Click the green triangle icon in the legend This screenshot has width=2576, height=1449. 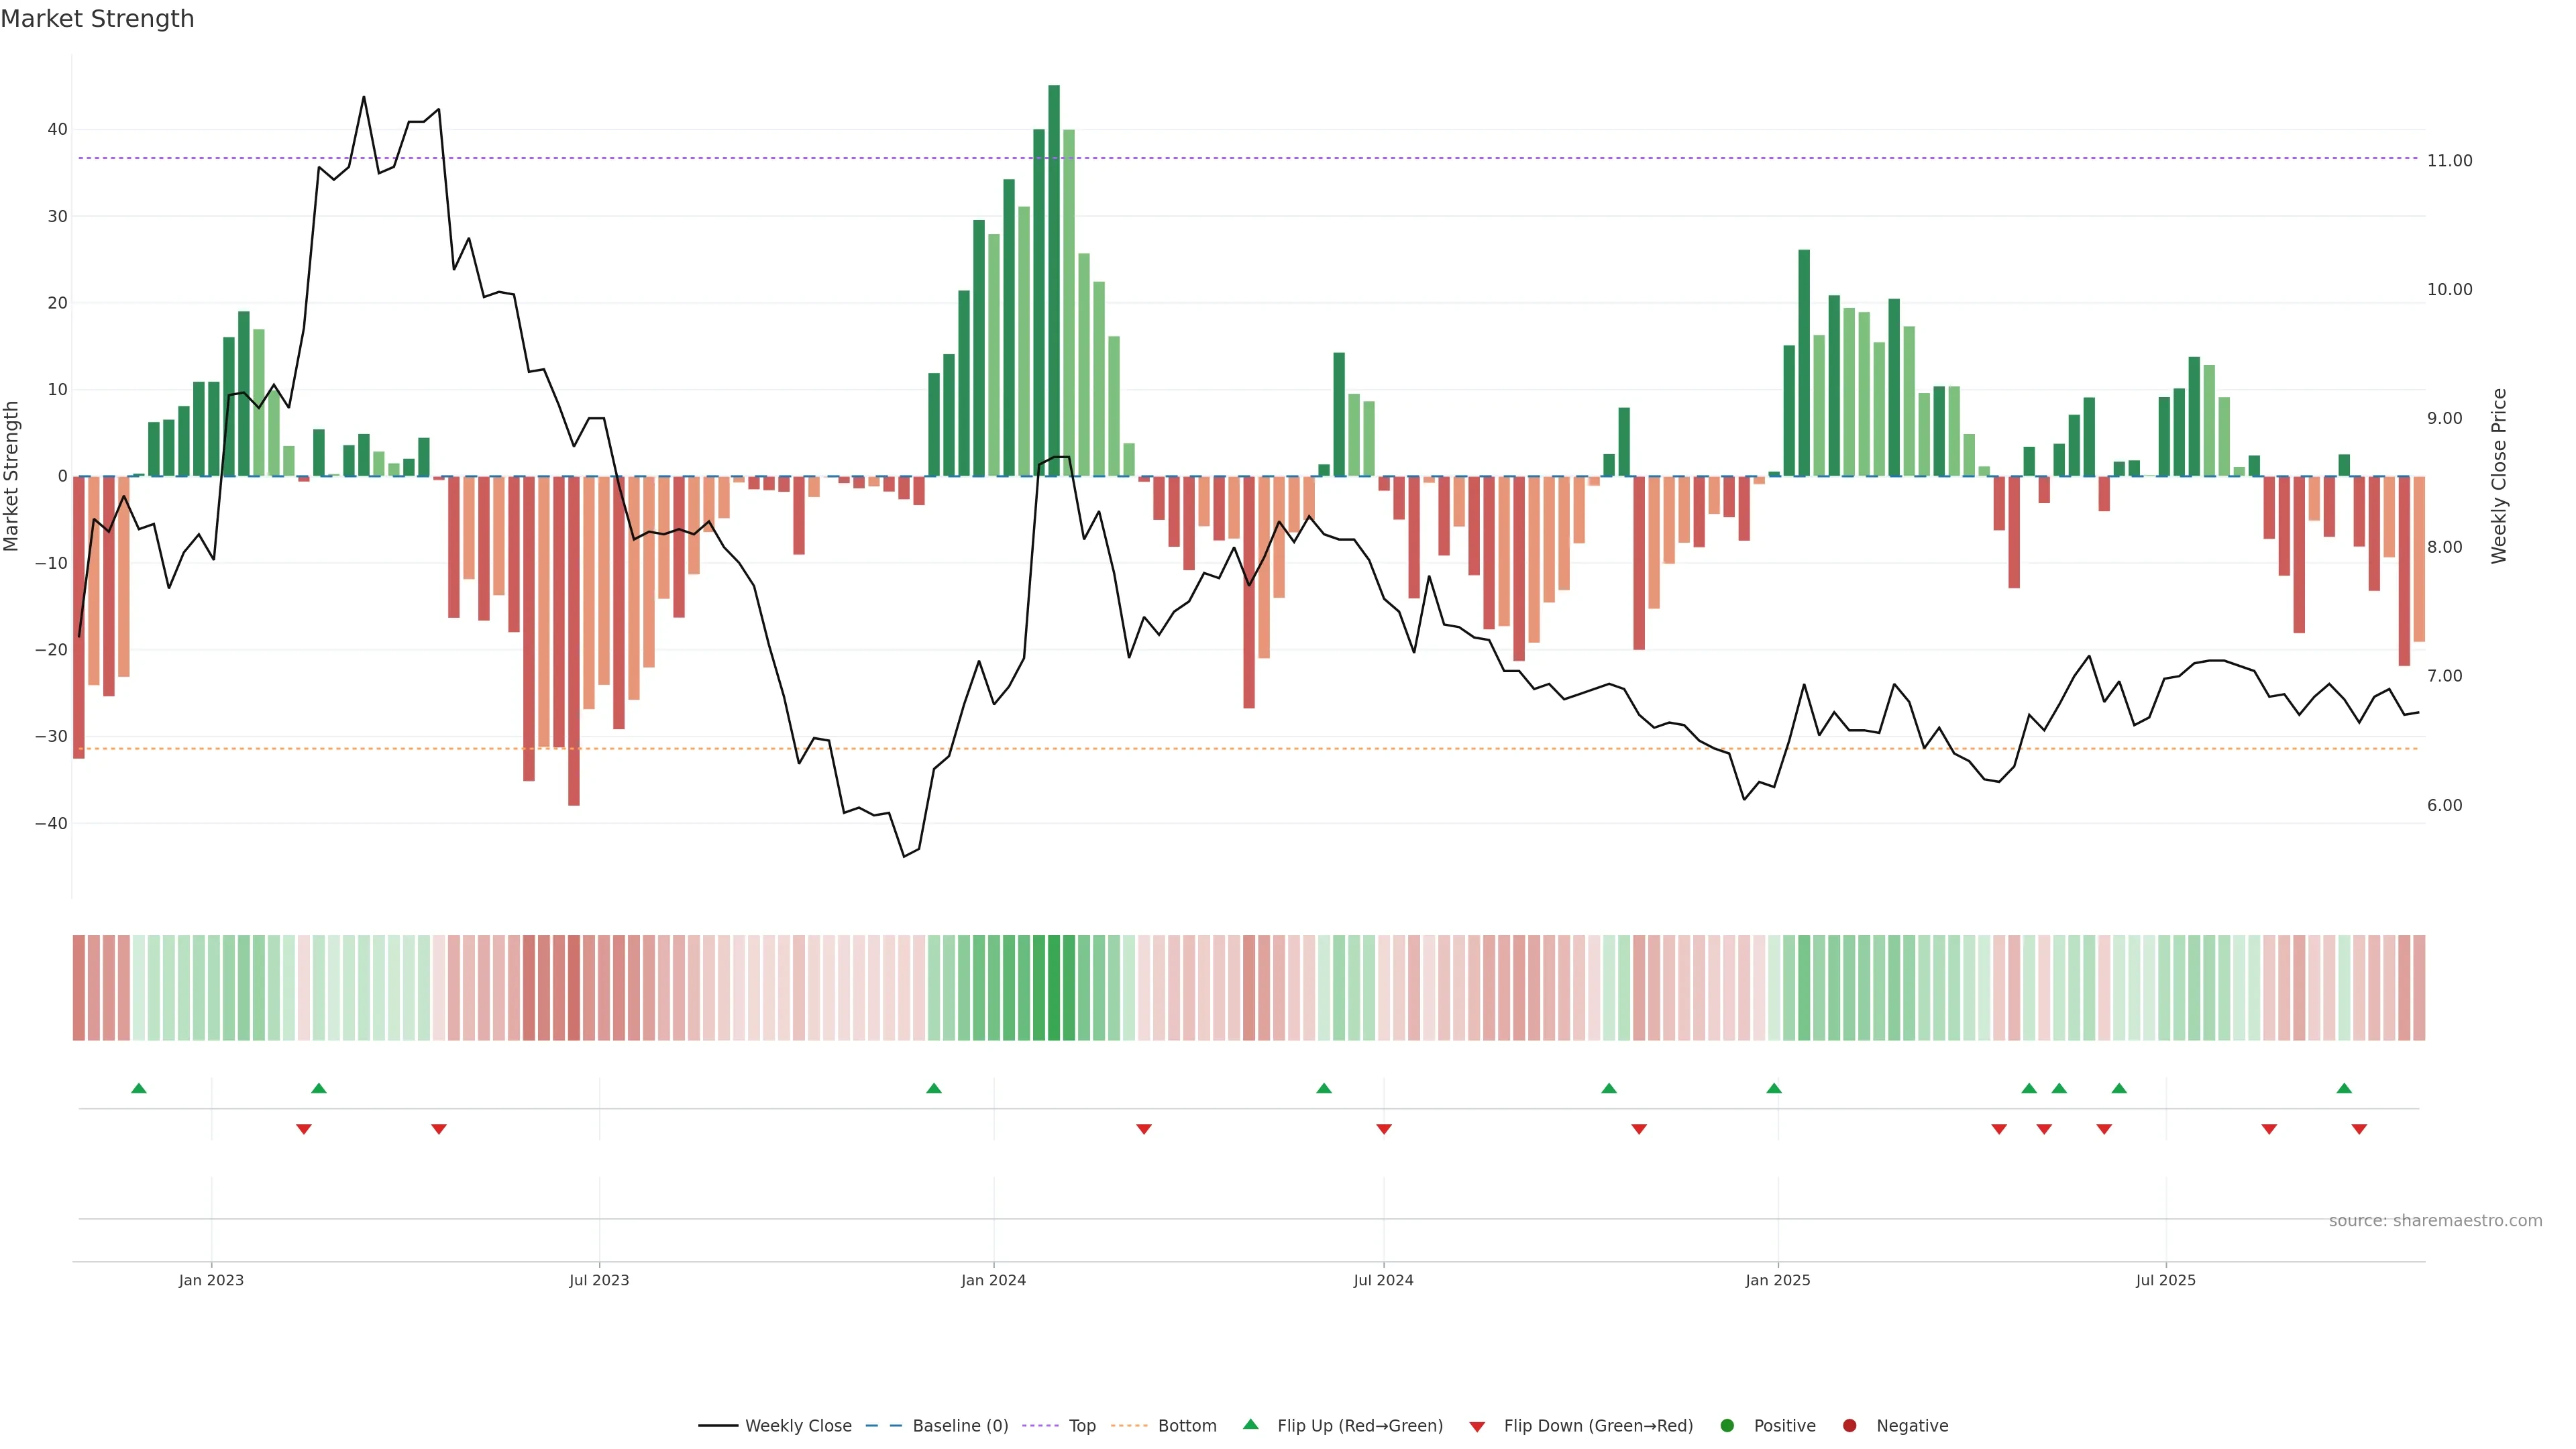click(x=1250, y=1424)
